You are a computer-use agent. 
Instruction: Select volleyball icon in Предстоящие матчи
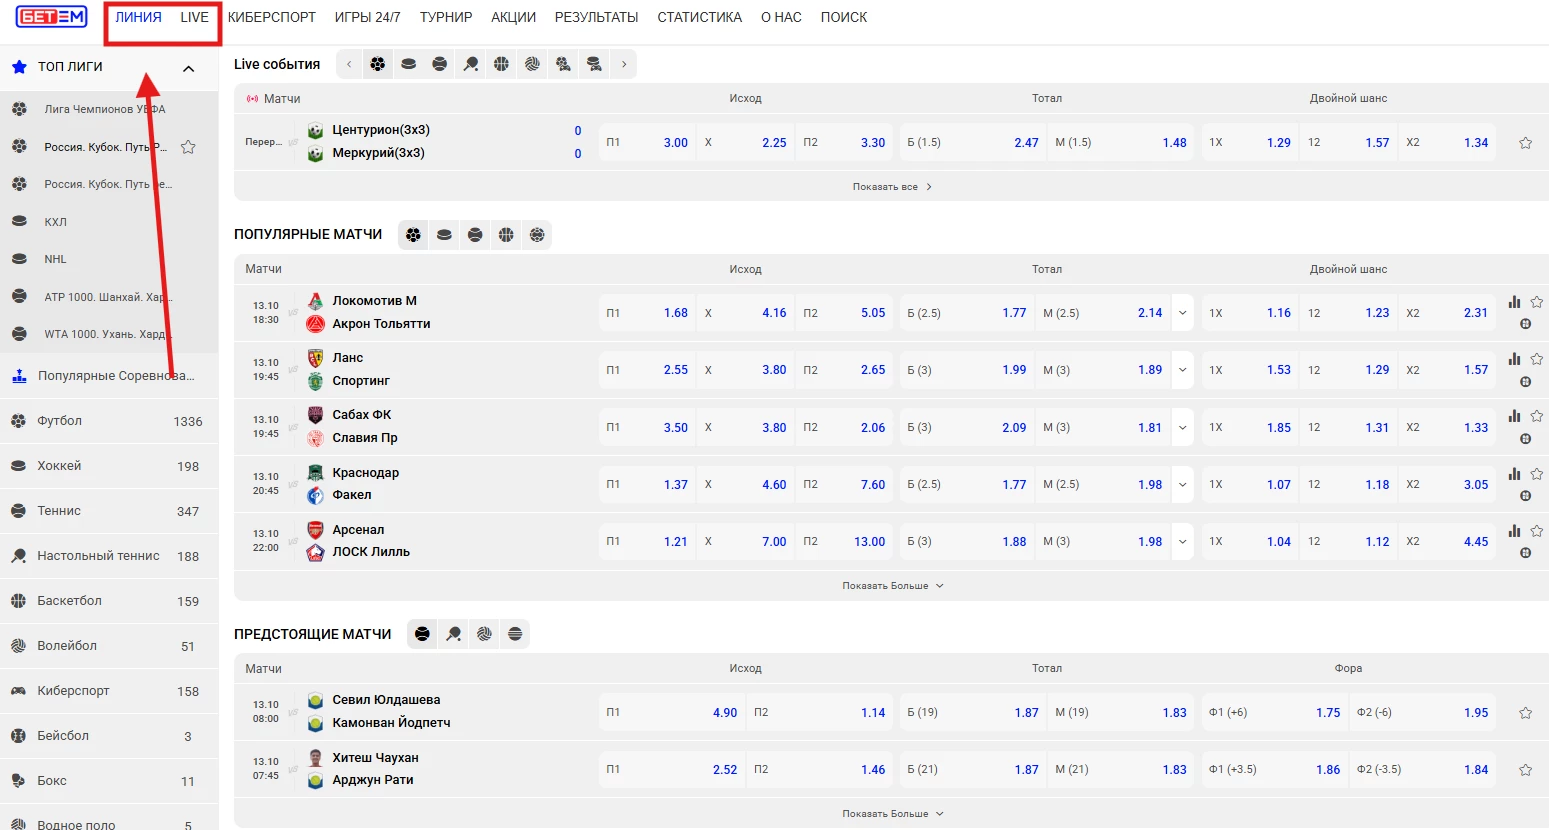(x=484, y=634)
